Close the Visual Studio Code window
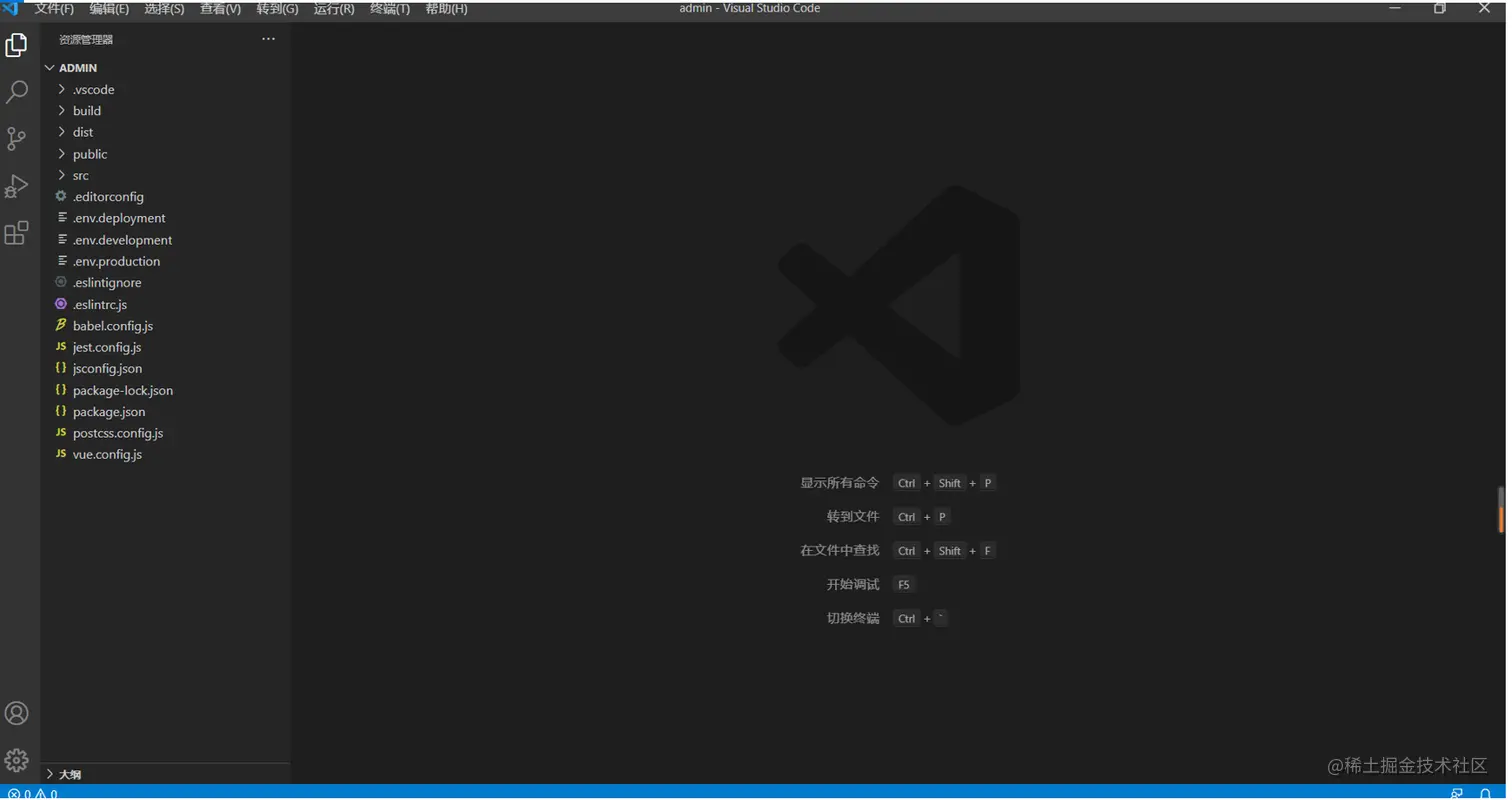This screenshot has width=1512, height=800. (x=1486, y=8)
